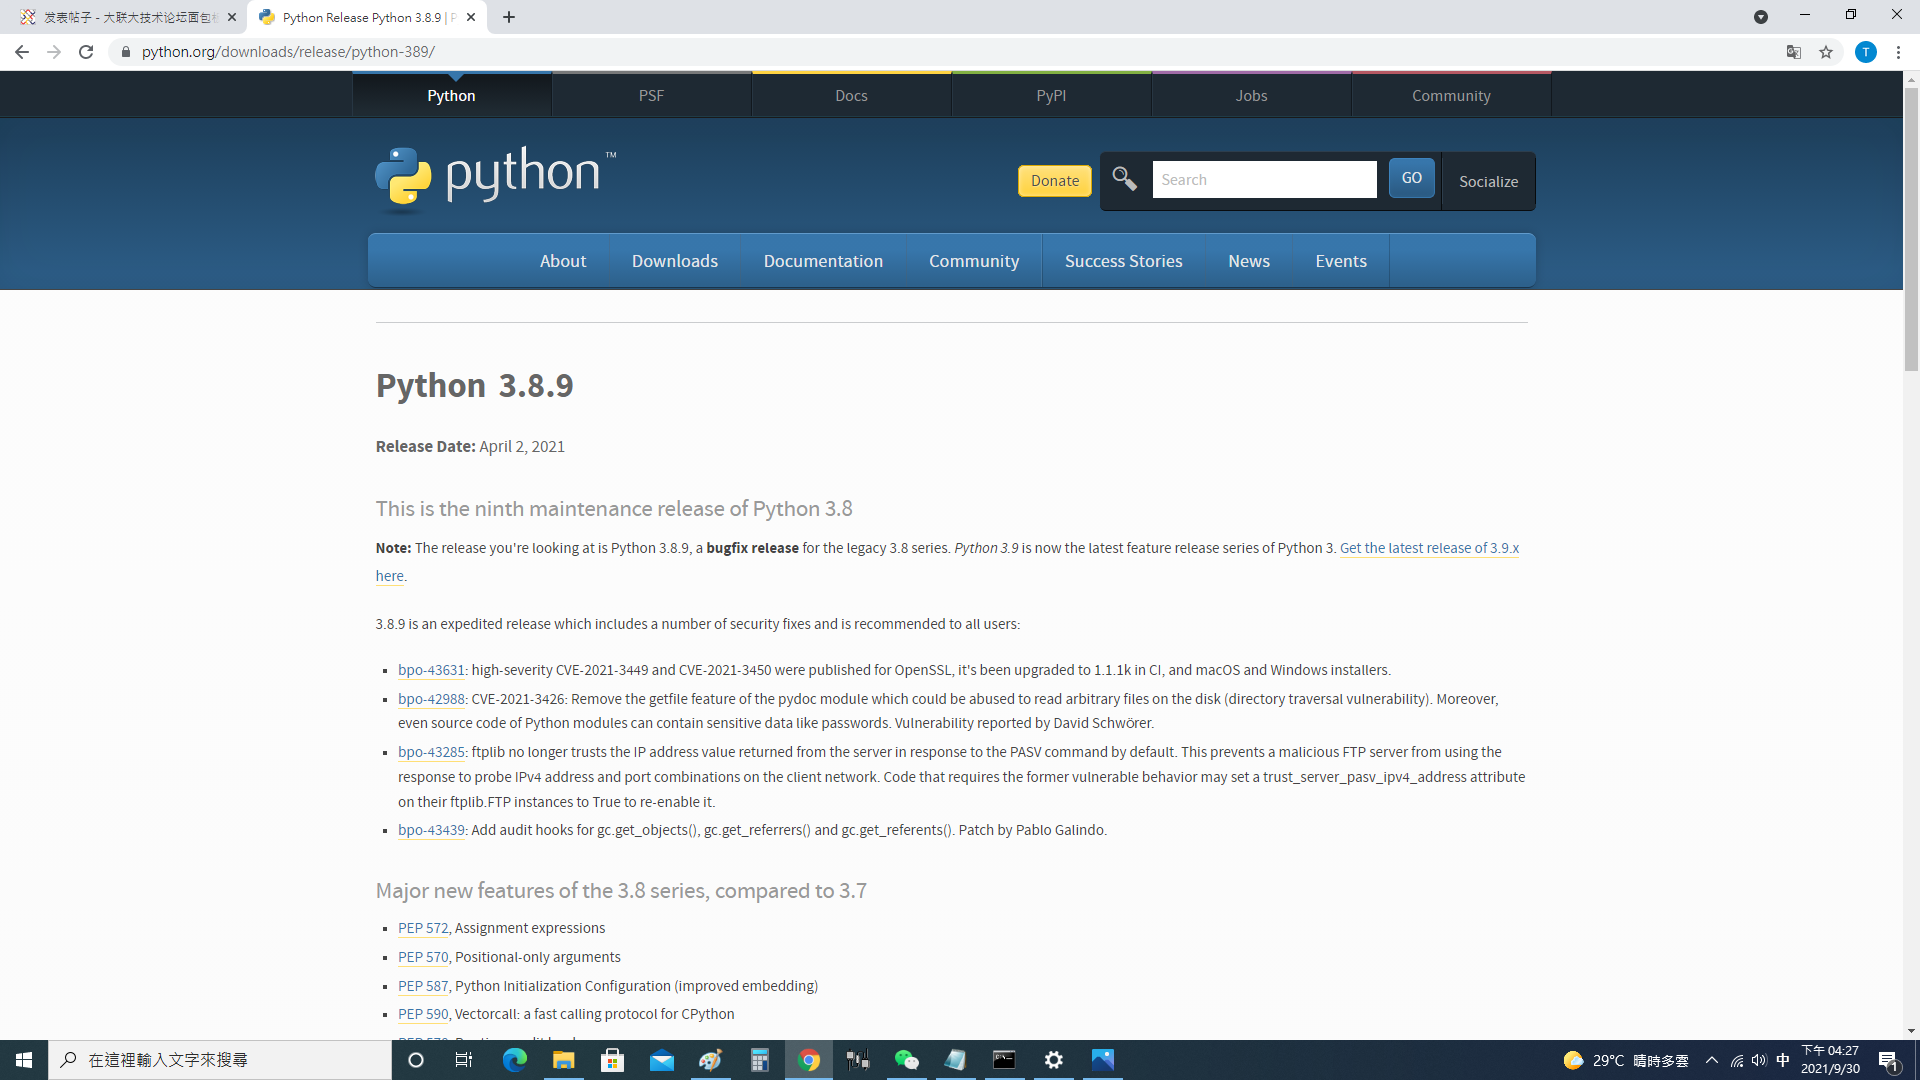Click the GO search button
The width and height of the screenshot is (1920, 1080).
(x=1411, y=178)
